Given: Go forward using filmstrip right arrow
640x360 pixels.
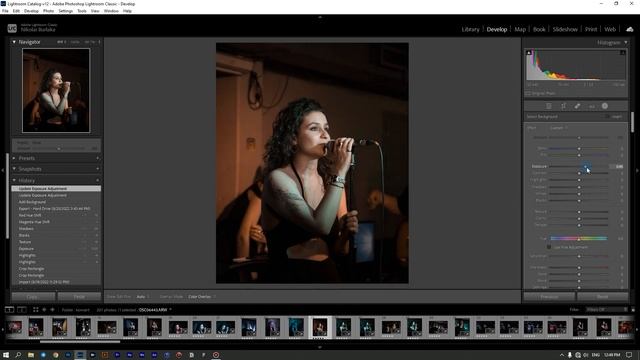Looking at the screenshot, I should coord(52,310).
